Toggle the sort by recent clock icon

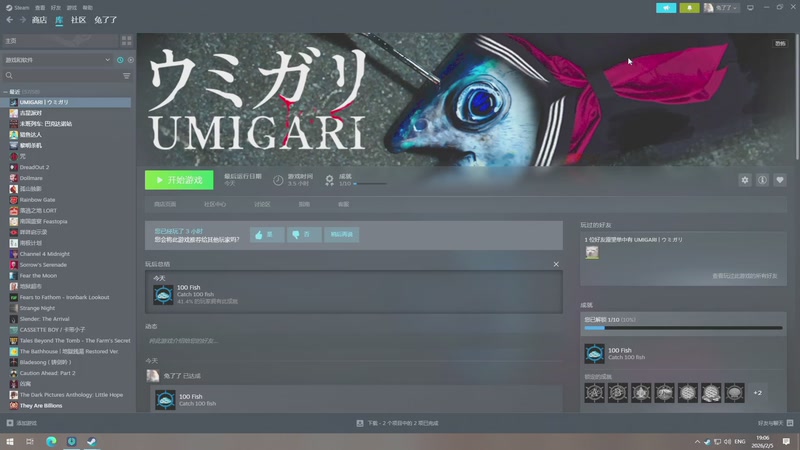(120, 60)
